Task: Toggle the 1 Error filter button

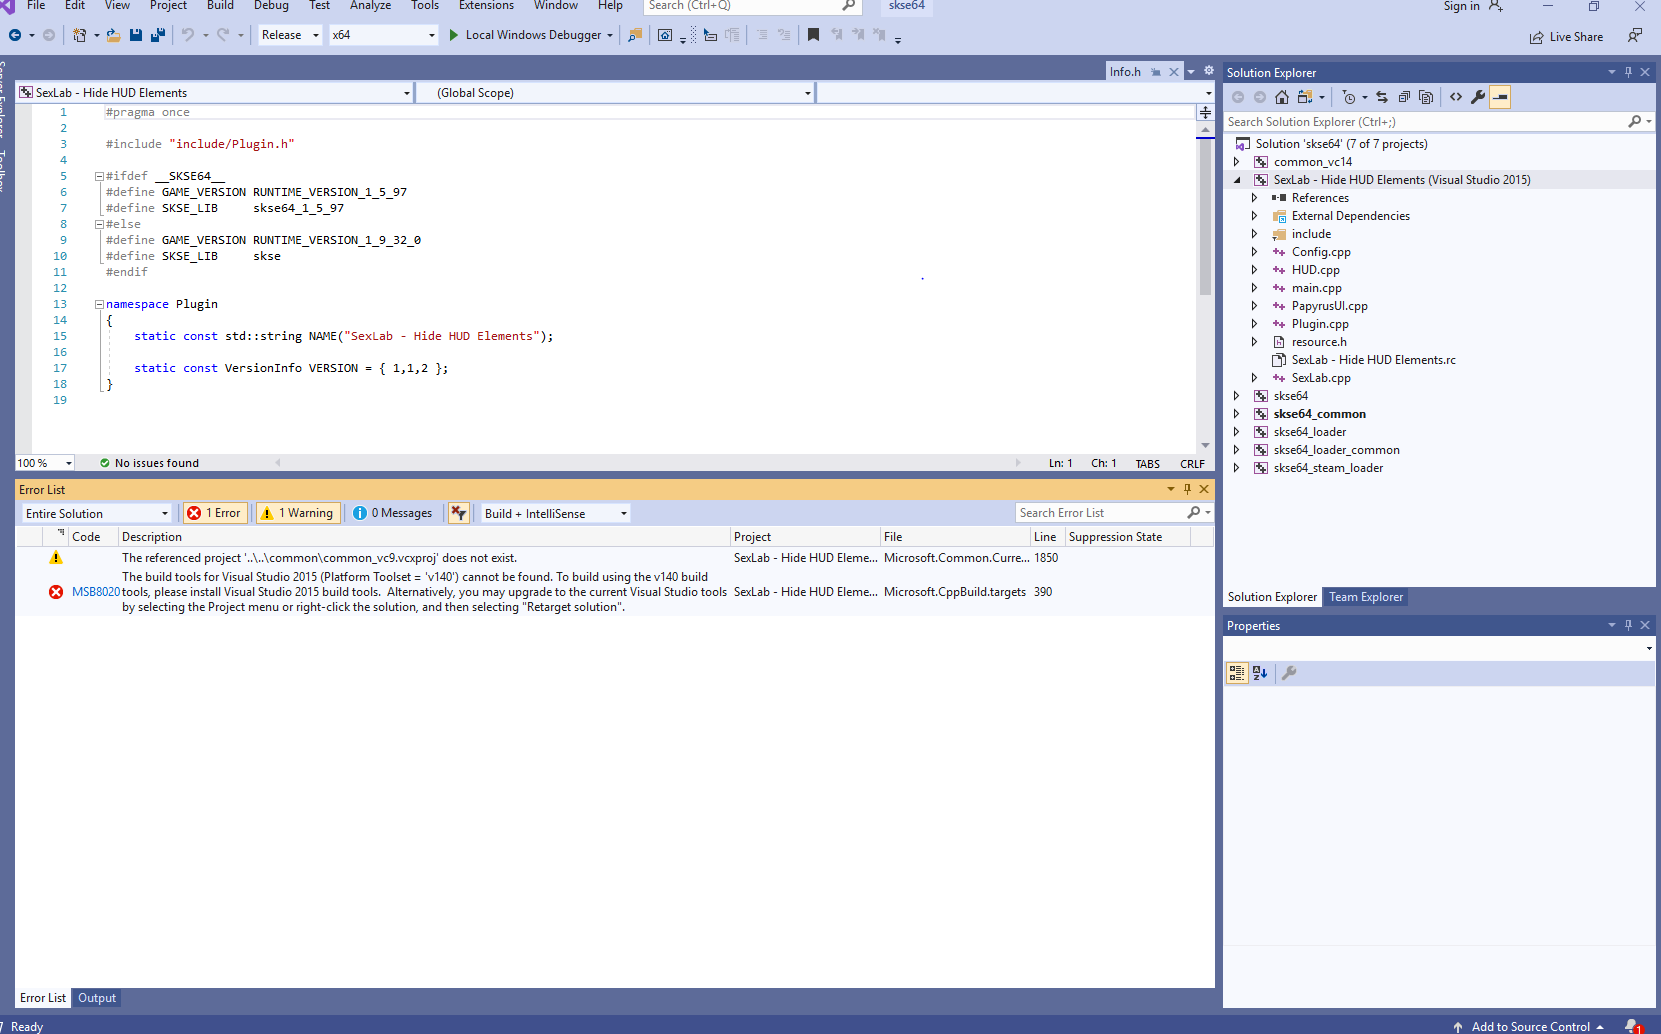Action: [x=214, y=513]
